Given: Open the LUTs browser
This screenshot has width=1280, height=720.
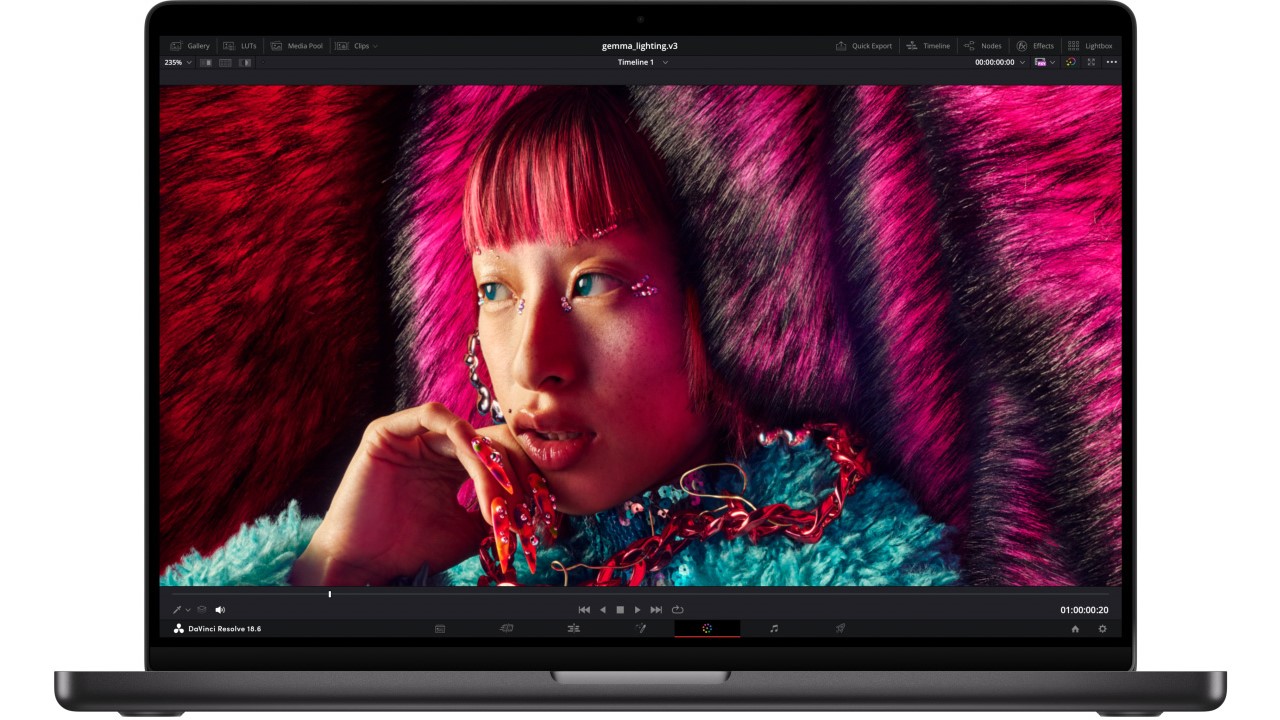Looking at the screenshot, I should point(240,46).
